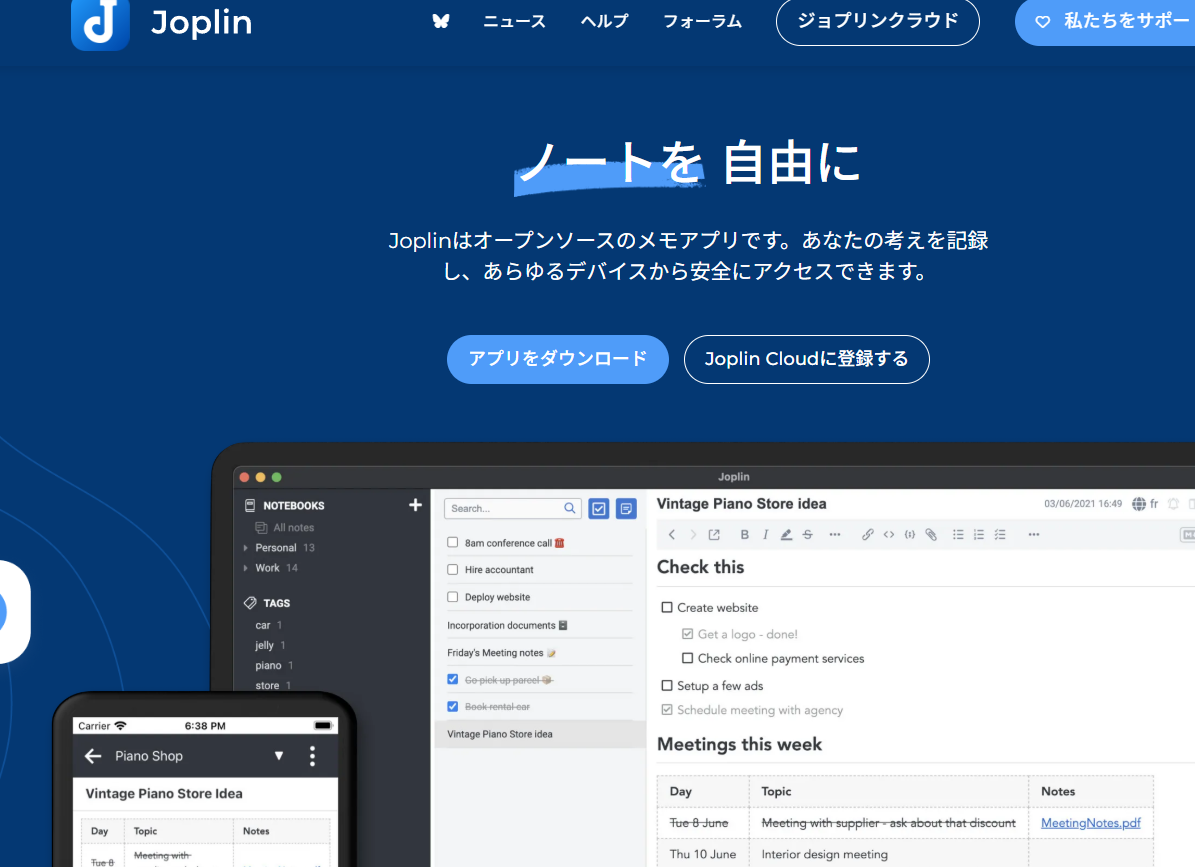Click the NOTEBOOKS header icon
This screenshot has height=867, width=1195.
point(250,505)
